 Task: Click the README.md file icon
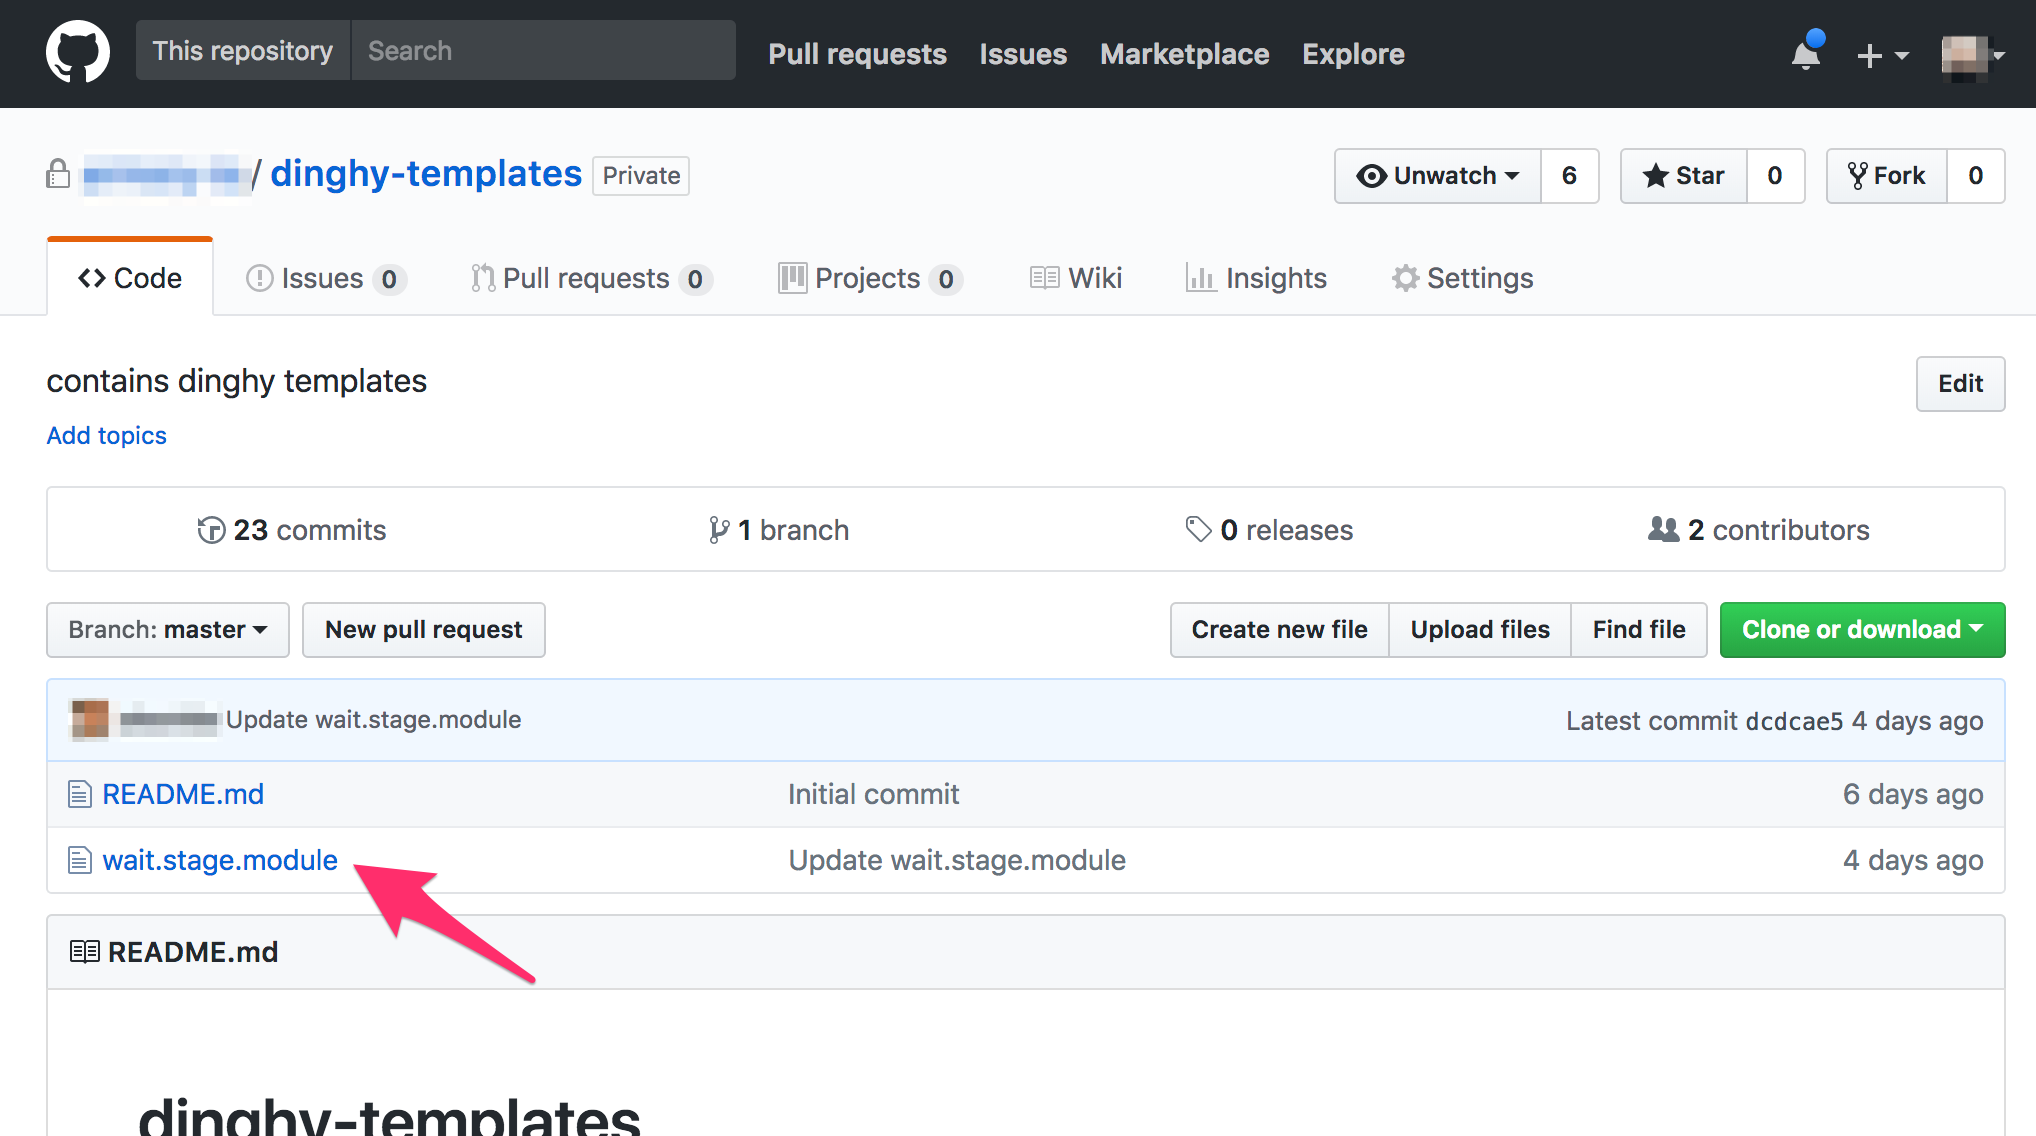point(80,795)
